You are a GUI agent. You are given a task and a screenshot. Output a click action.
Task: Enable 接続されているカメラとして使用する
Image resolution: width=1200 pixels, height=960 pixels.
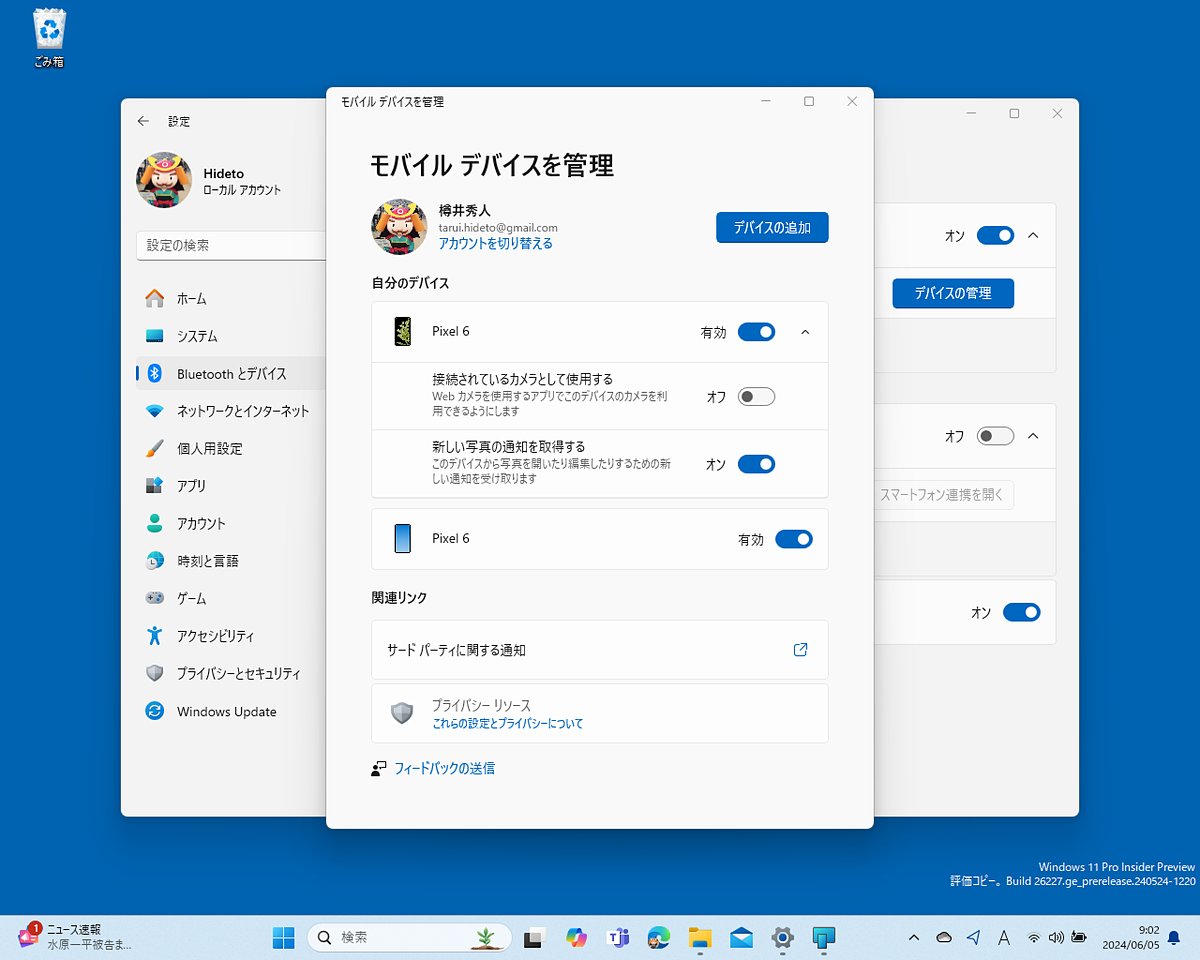(756, 396)
